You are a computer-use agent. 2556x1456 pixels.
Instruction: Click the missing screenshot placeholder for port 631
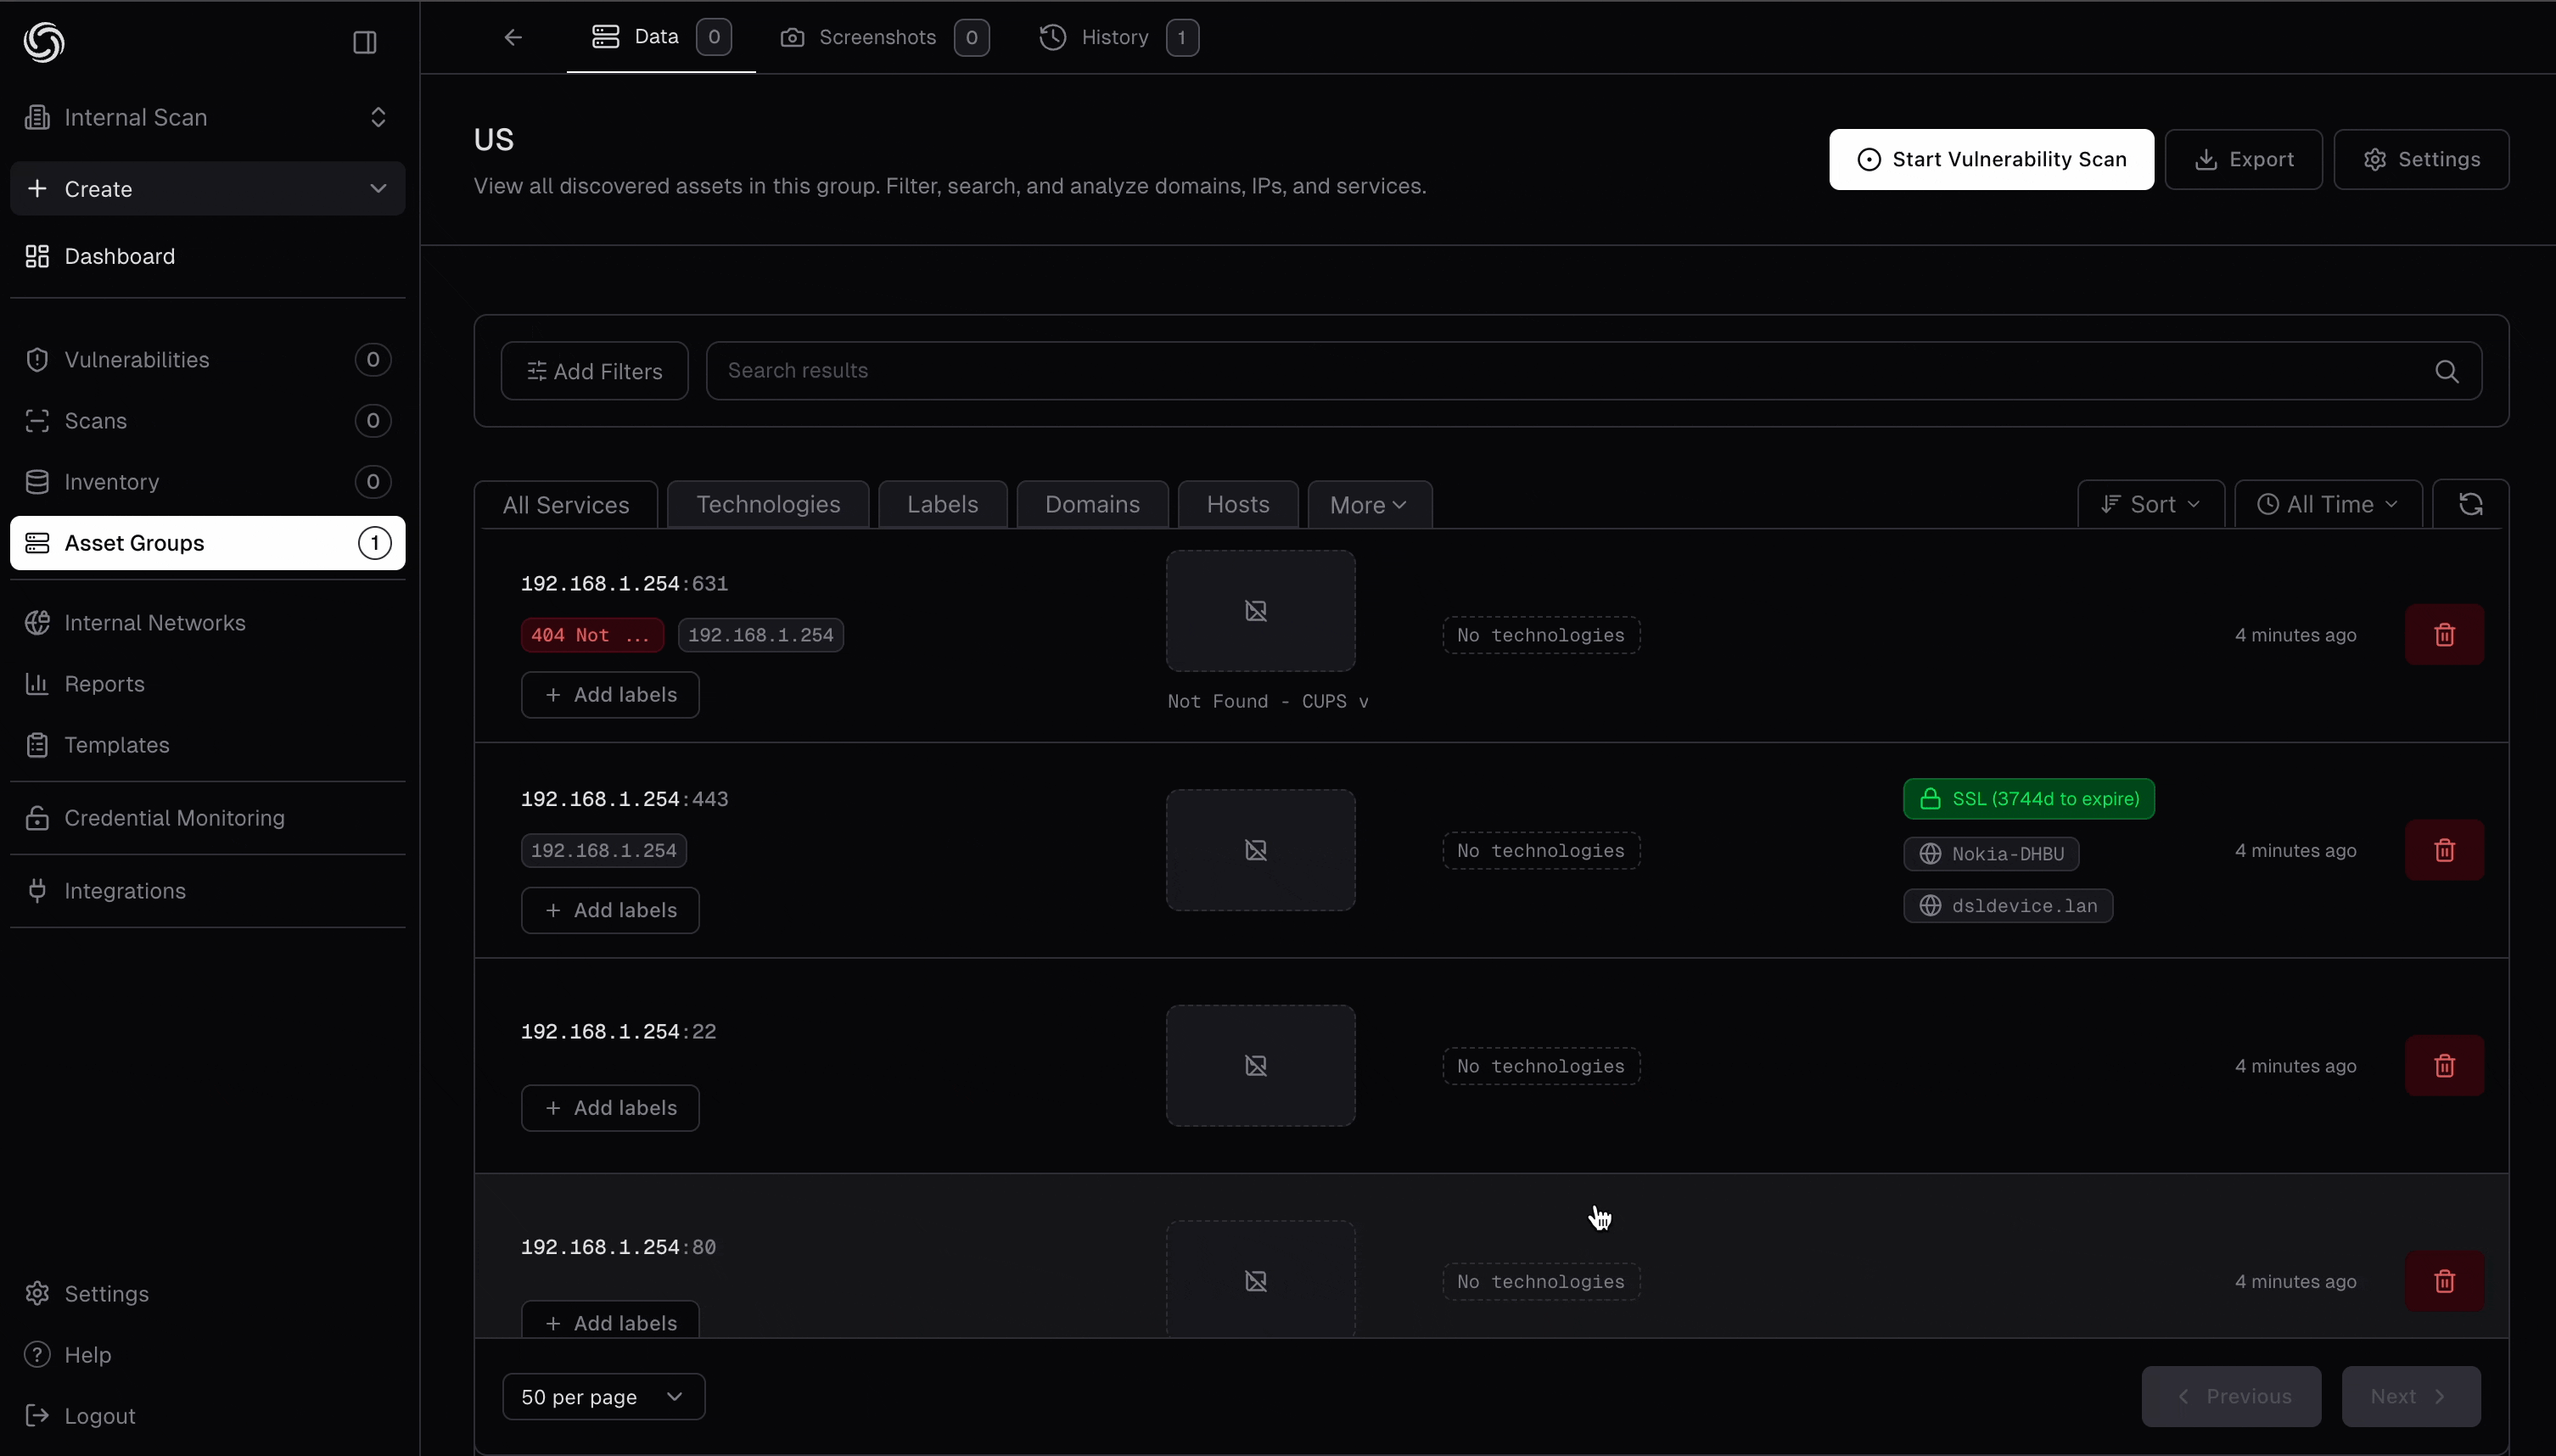pos(1260,611)
